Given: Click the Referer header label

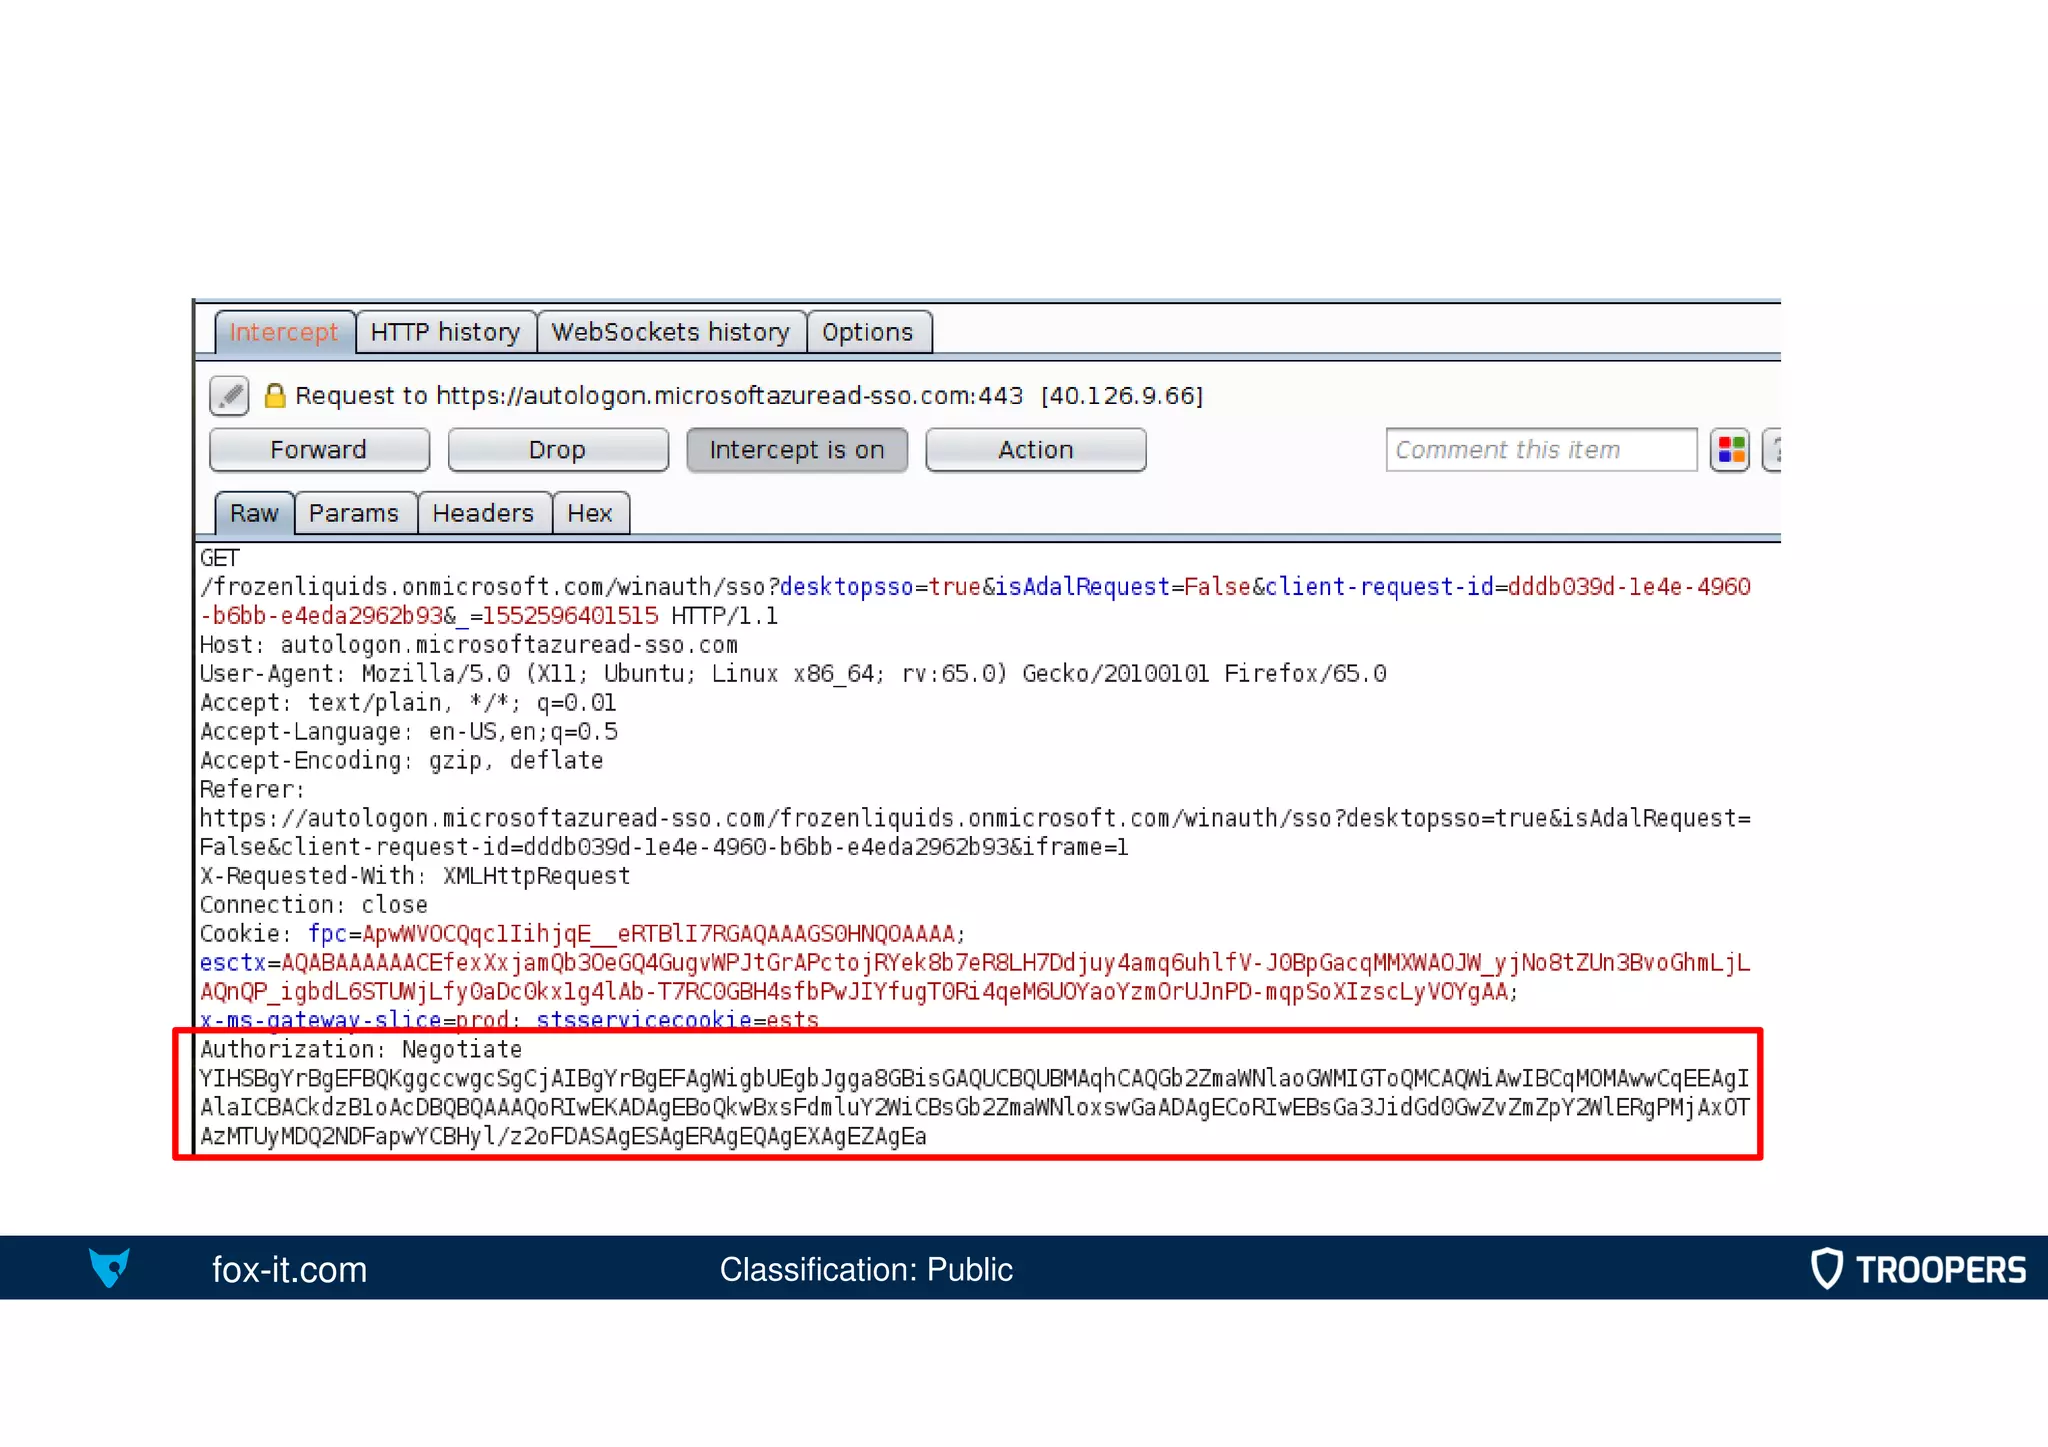Looking at the screenshot, I should point(251,790).
